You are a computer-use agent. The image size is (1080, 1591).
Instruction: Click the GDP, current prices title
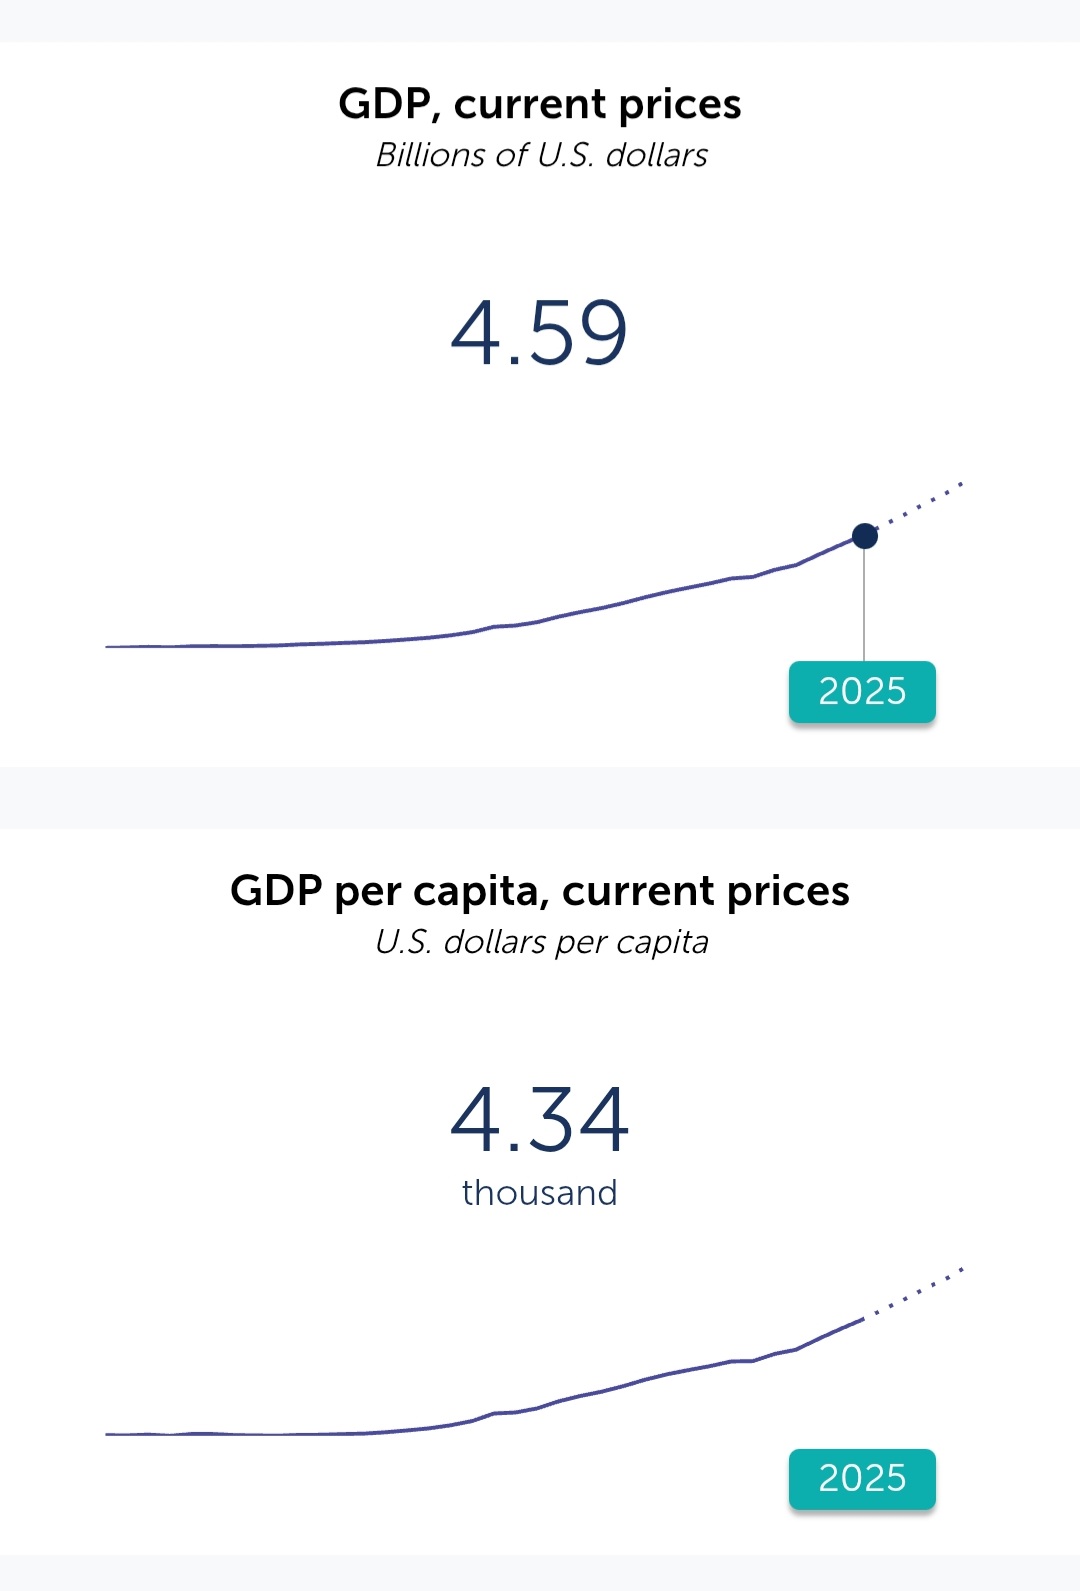[x=540, y=104]
